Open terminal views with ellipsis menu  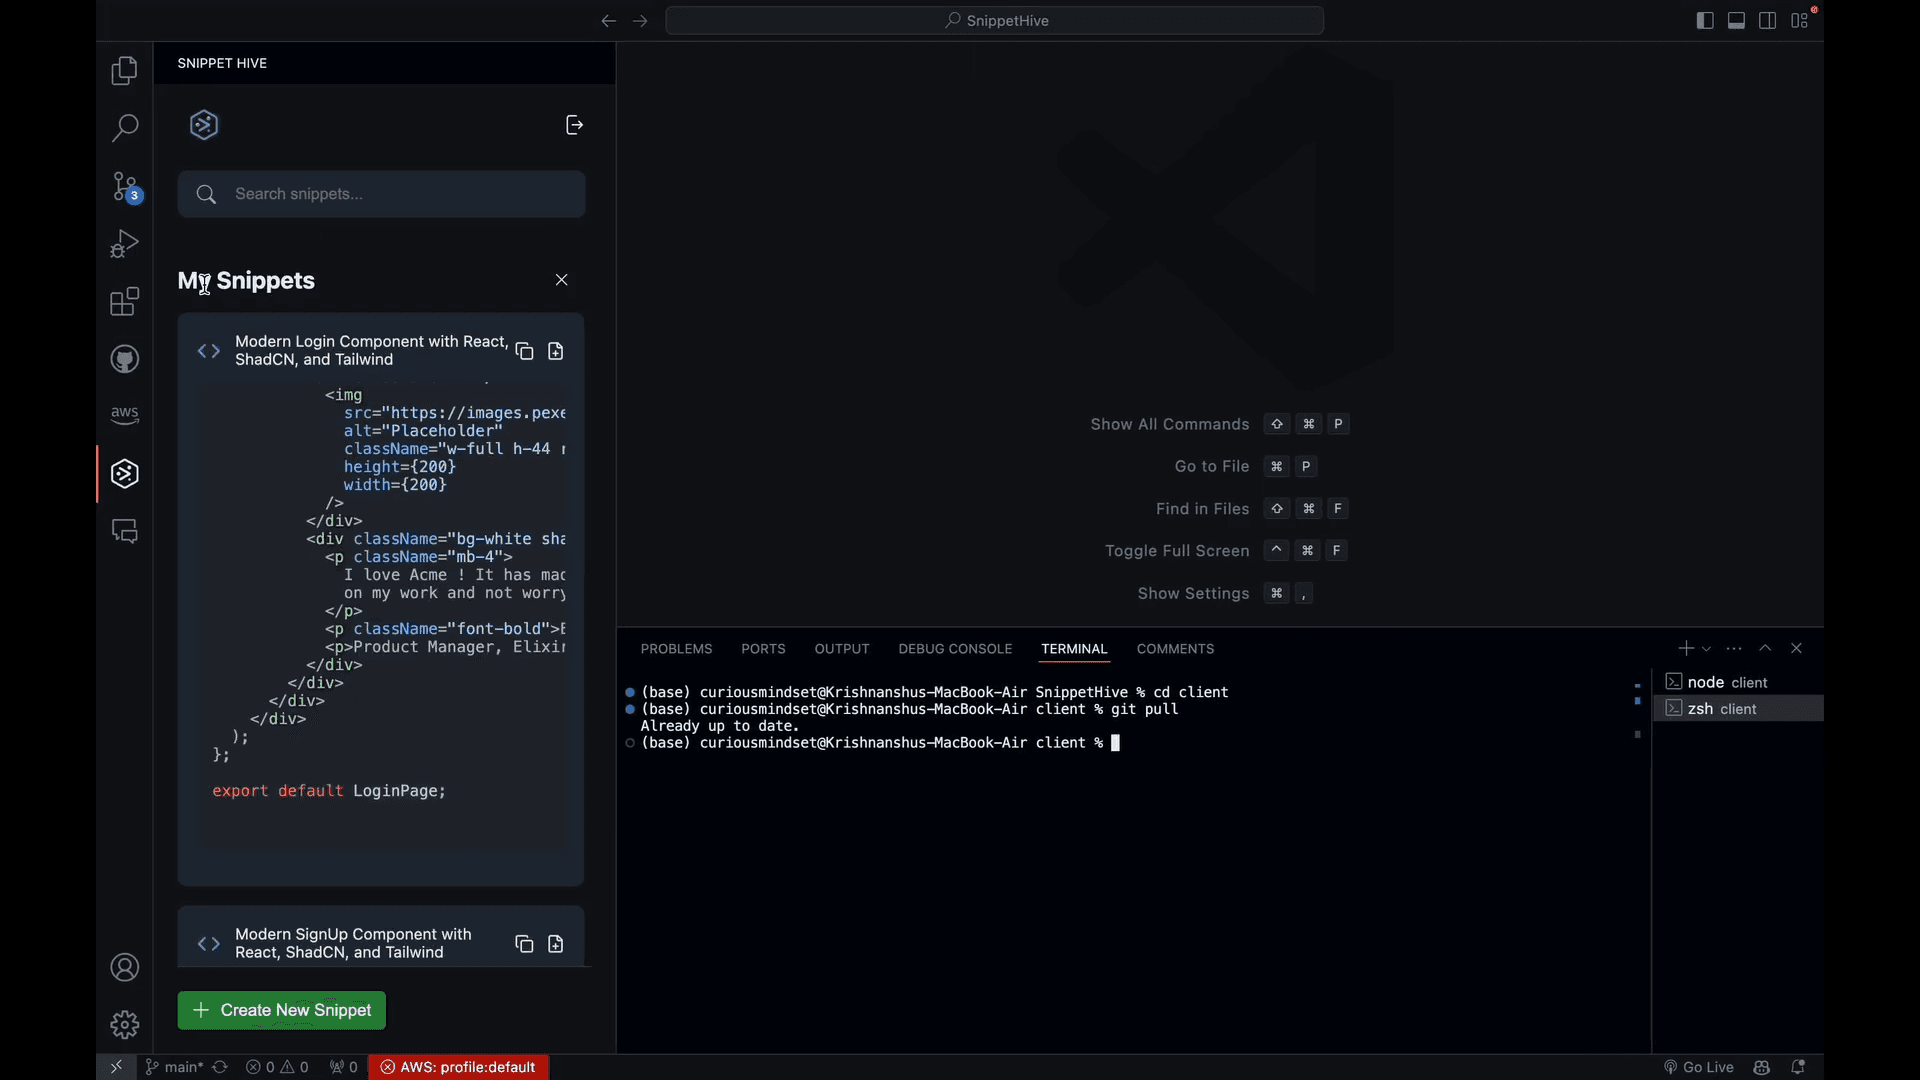(1734, 648)
